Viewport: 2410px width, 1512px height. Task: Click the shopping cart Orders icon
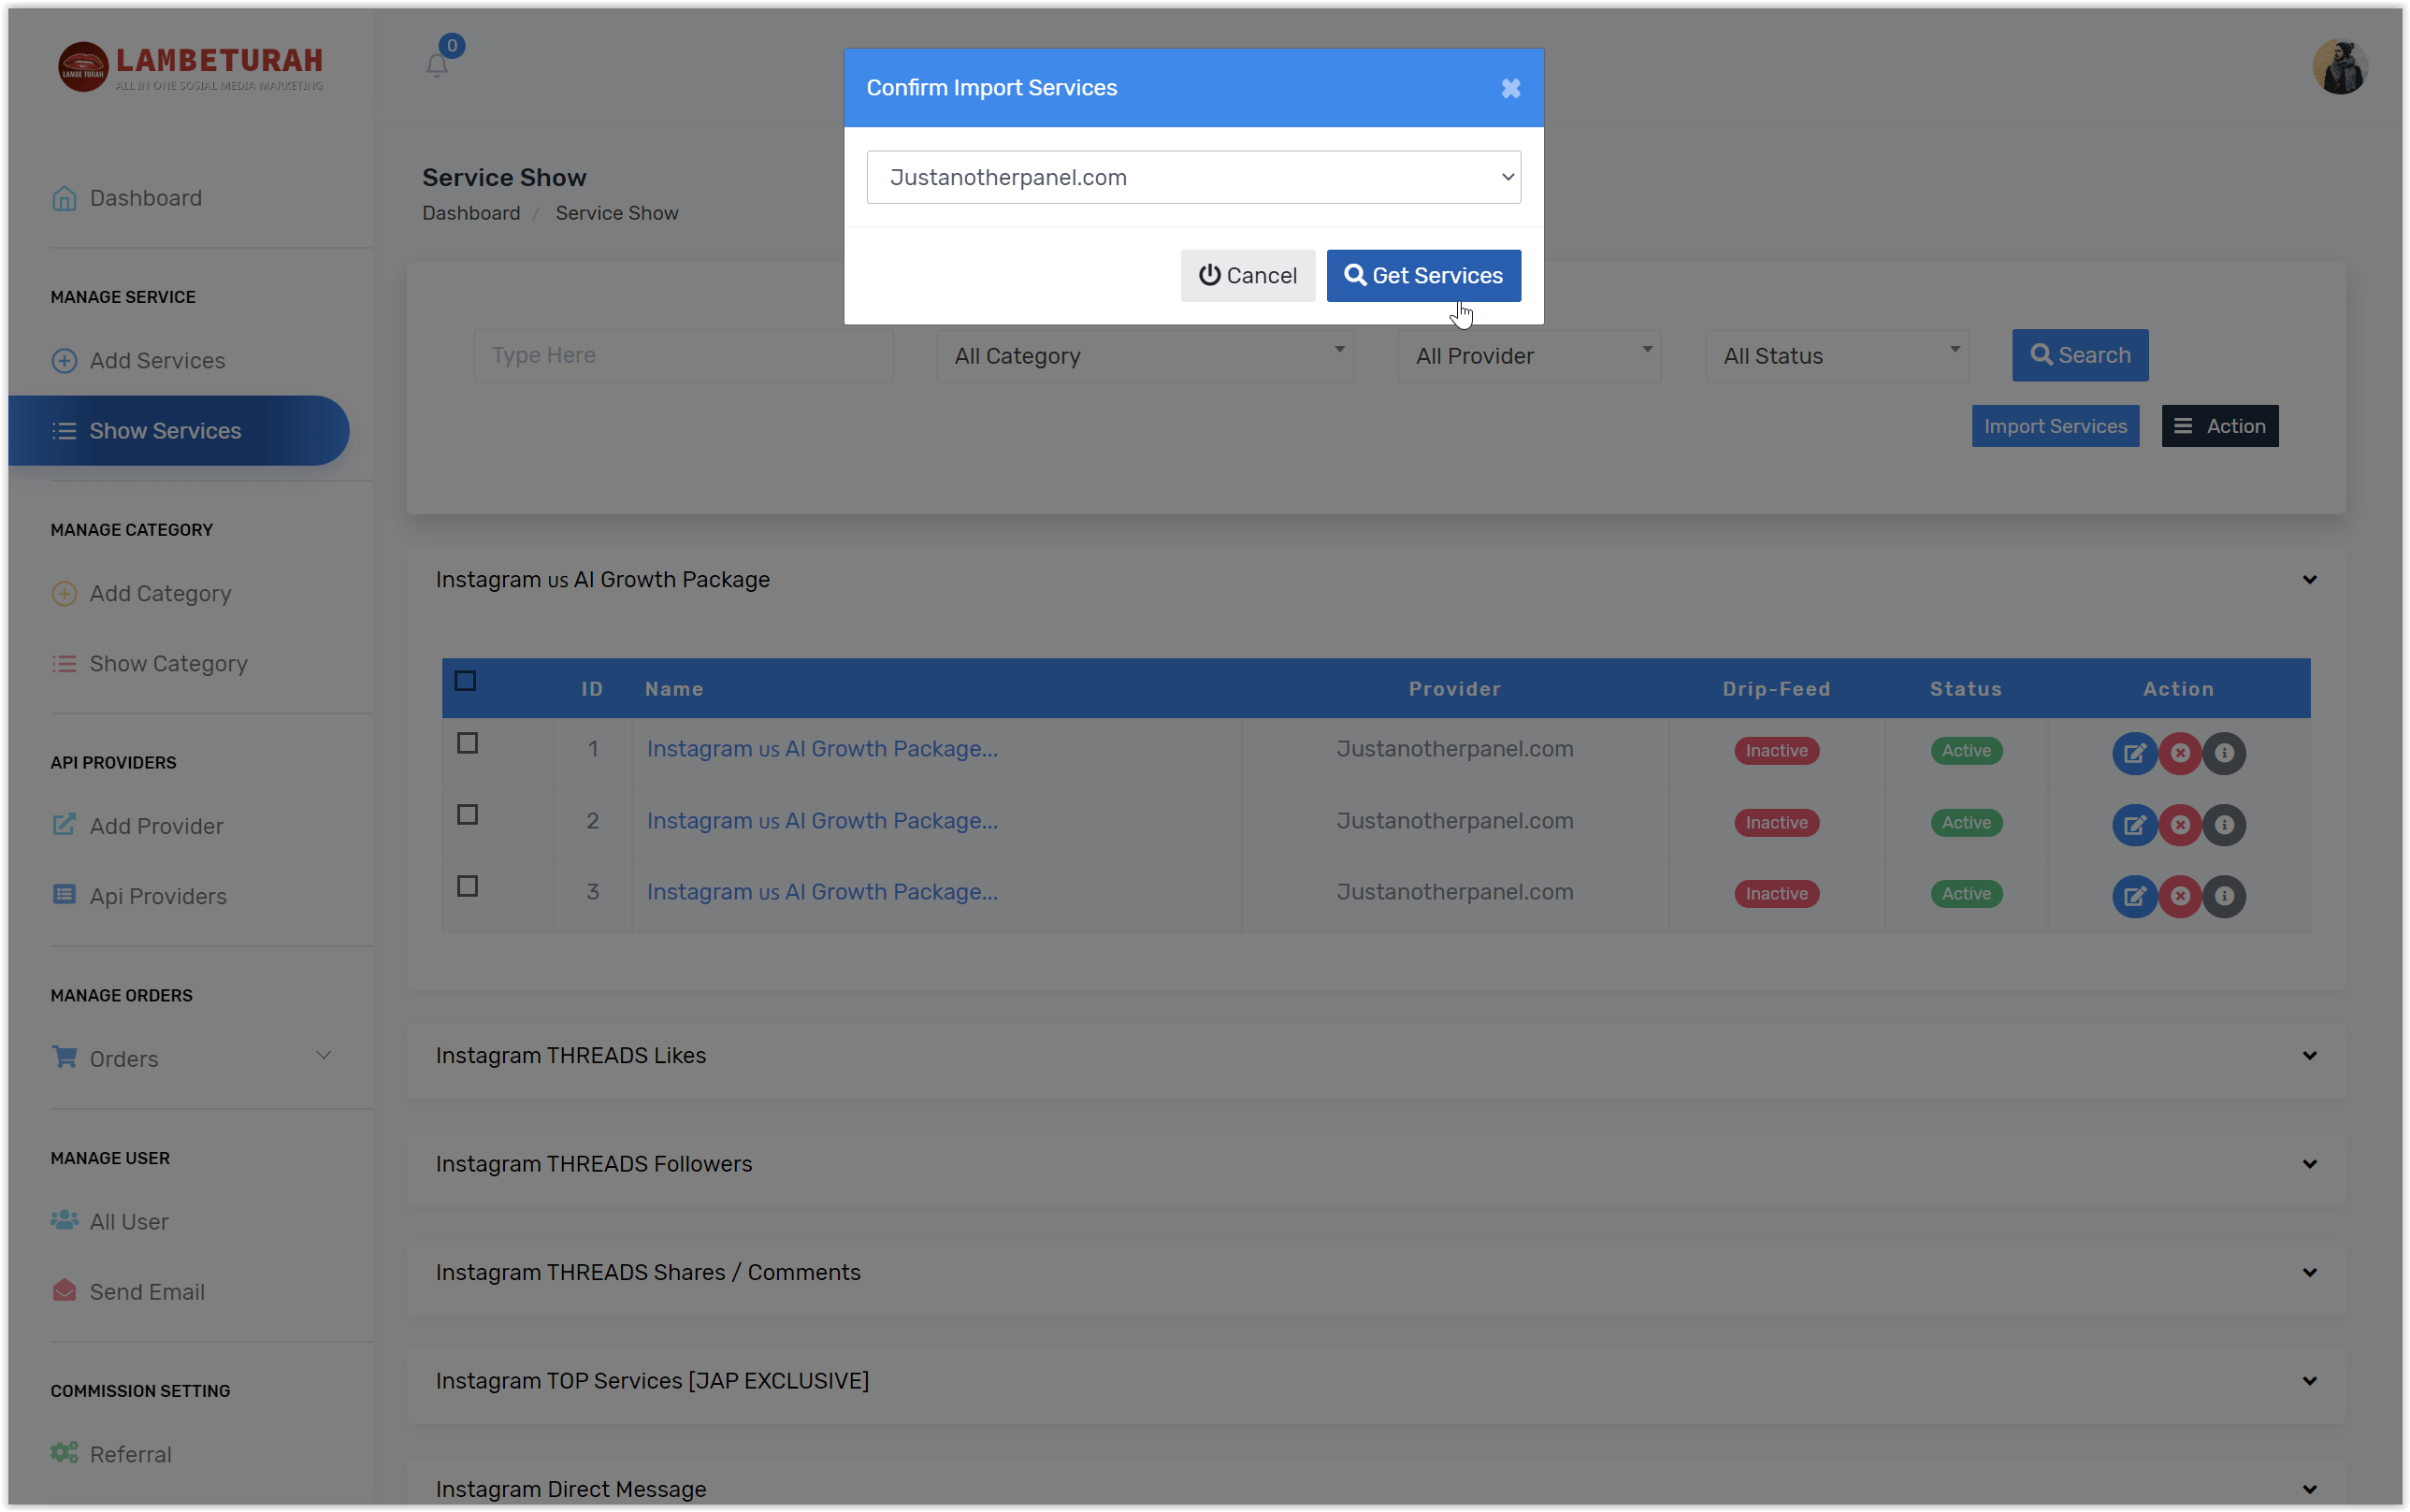point(64,1057)
